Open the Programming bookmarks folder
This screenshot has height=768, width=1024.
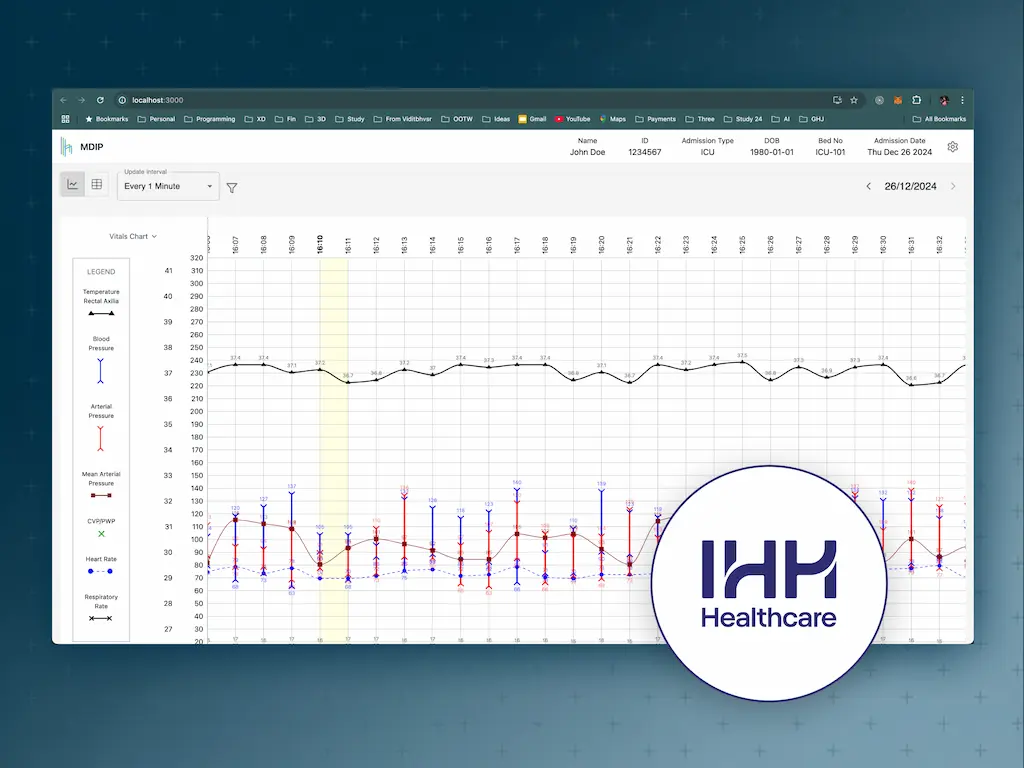(210, 119)
